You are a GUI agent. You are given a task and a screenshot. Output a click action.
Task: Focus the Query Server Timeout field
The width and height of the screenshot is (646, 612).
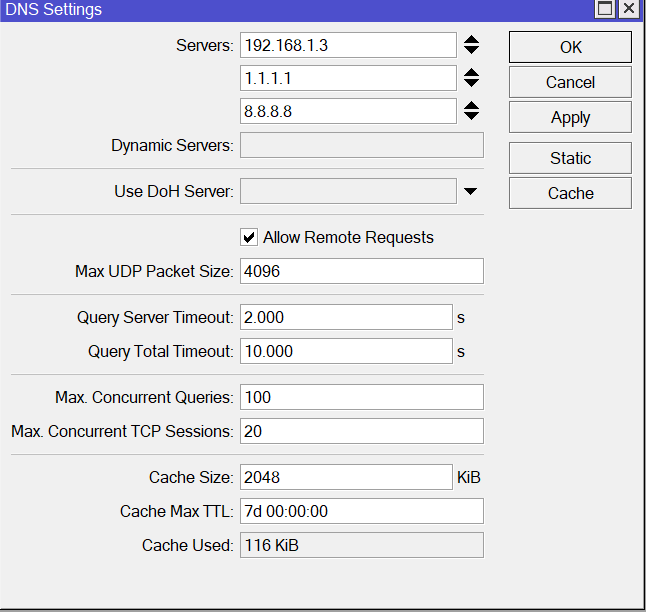pyautogui.click(x=346, y=317)
